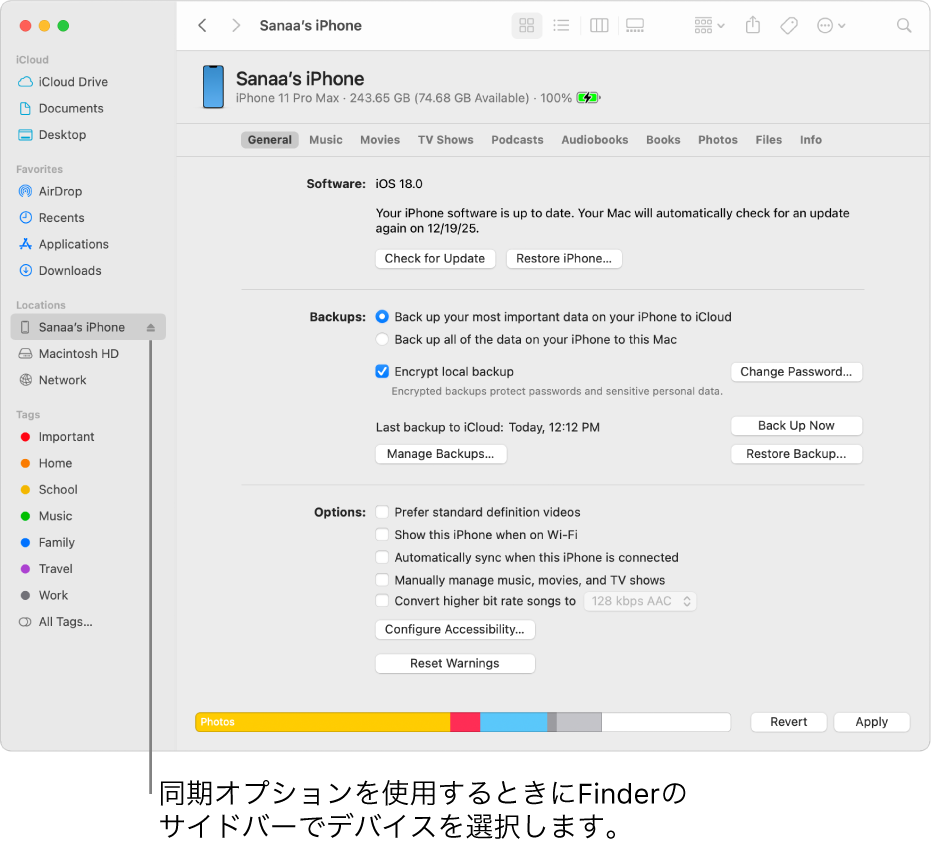Switch to the Audiobooks tab
Image resolution: width=931 pixels, height=849 pixels.
(594, 140)
